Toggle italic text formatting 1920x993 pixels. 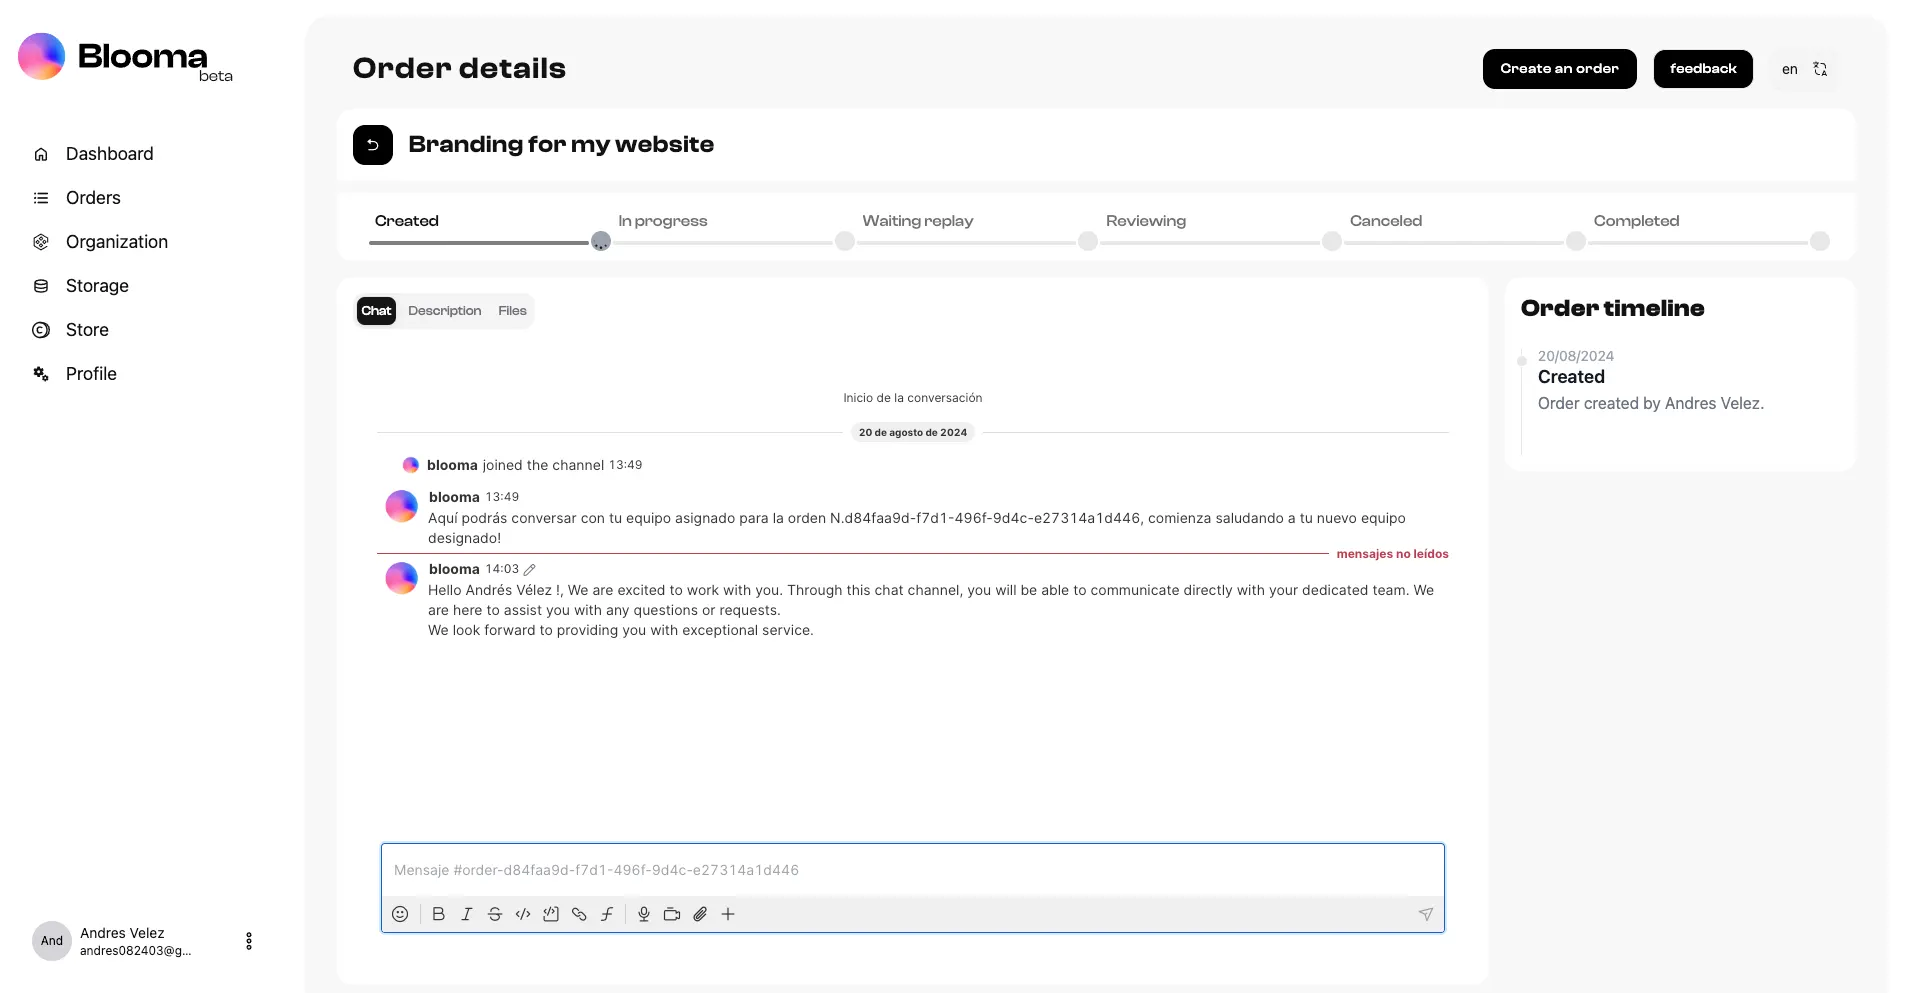[x=466, y=914]
